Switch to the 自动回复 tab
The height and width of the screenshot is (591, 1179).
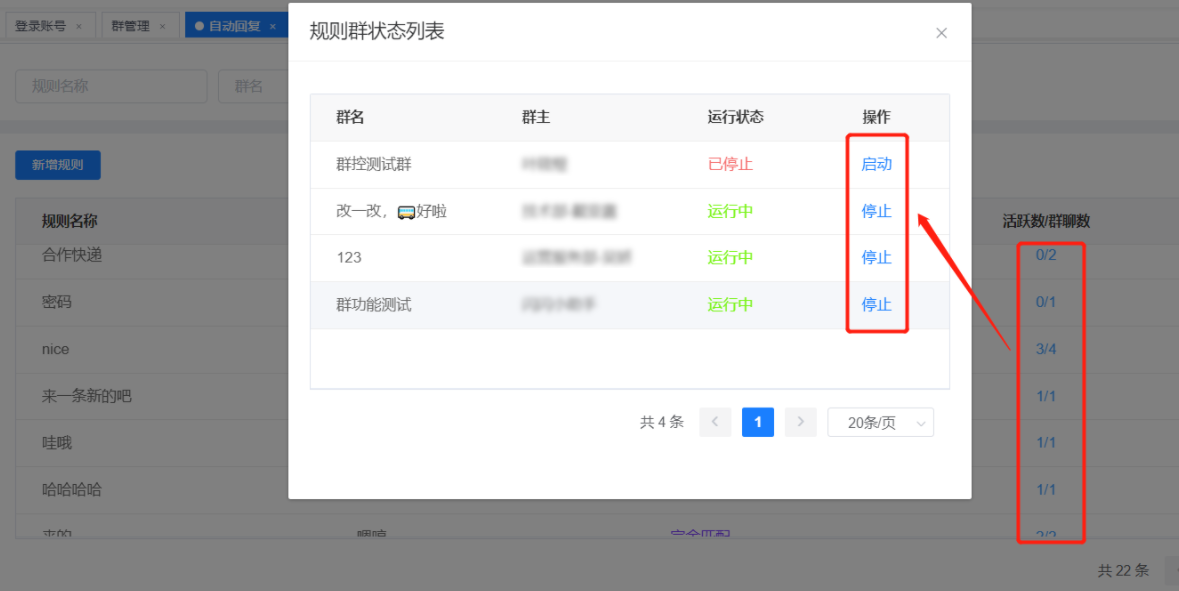coord(235,26)
